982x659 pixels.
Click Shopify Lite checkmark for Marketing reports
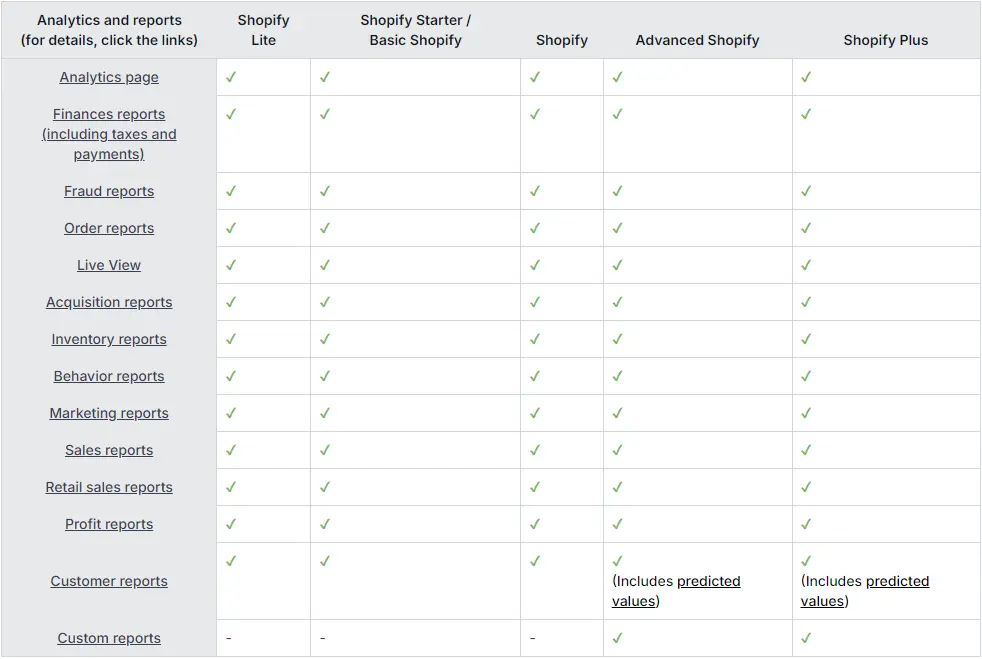[231, 413]
